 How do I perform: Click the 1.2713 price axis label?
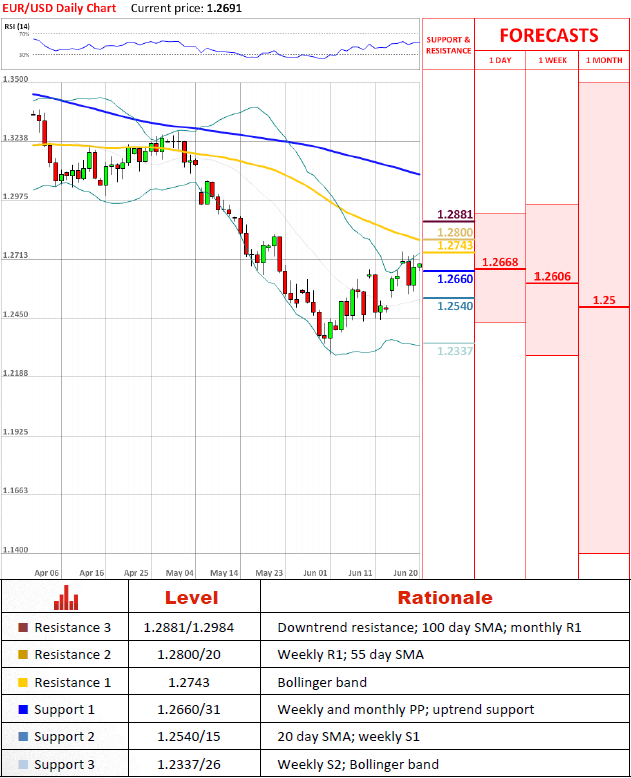pos(15,255)
